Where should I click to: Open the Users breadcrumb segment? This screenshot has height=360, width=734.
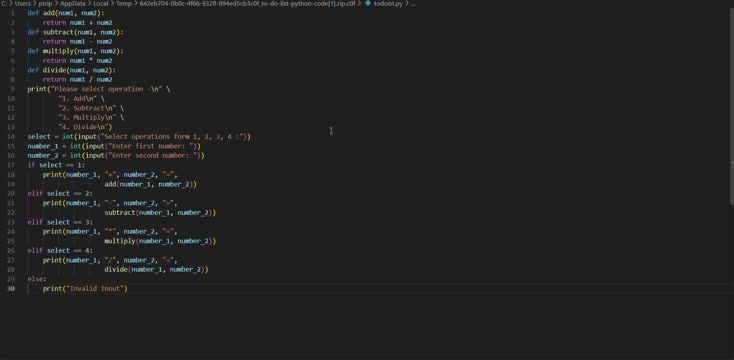[x=22, y=3]
